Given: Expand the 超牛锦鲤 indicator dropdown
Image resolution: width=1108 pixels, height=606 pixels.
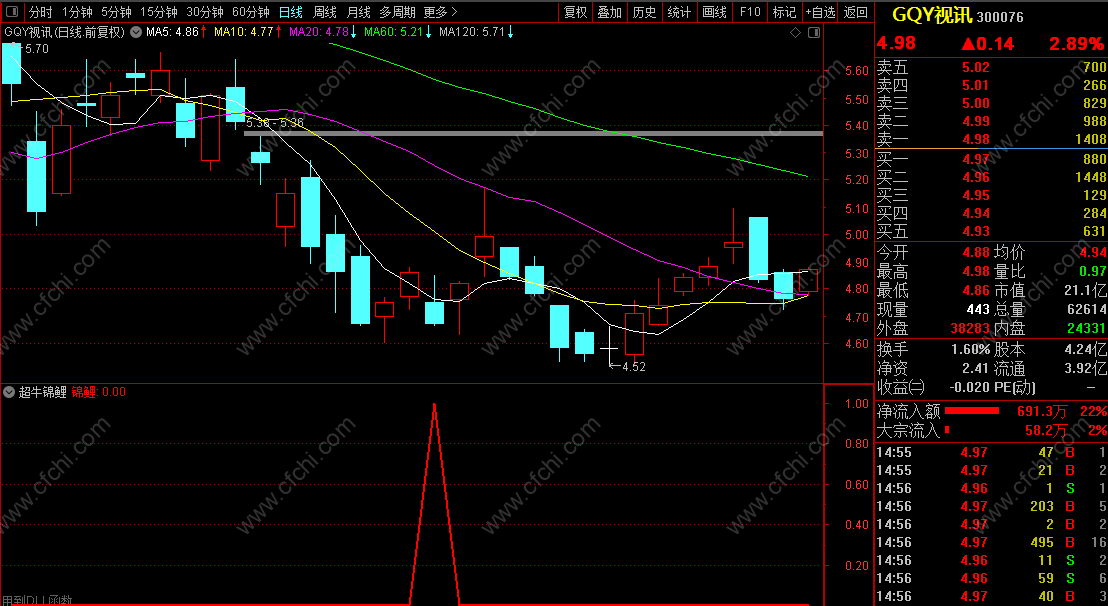Looking at the screenshot, I should pos(9,392).
